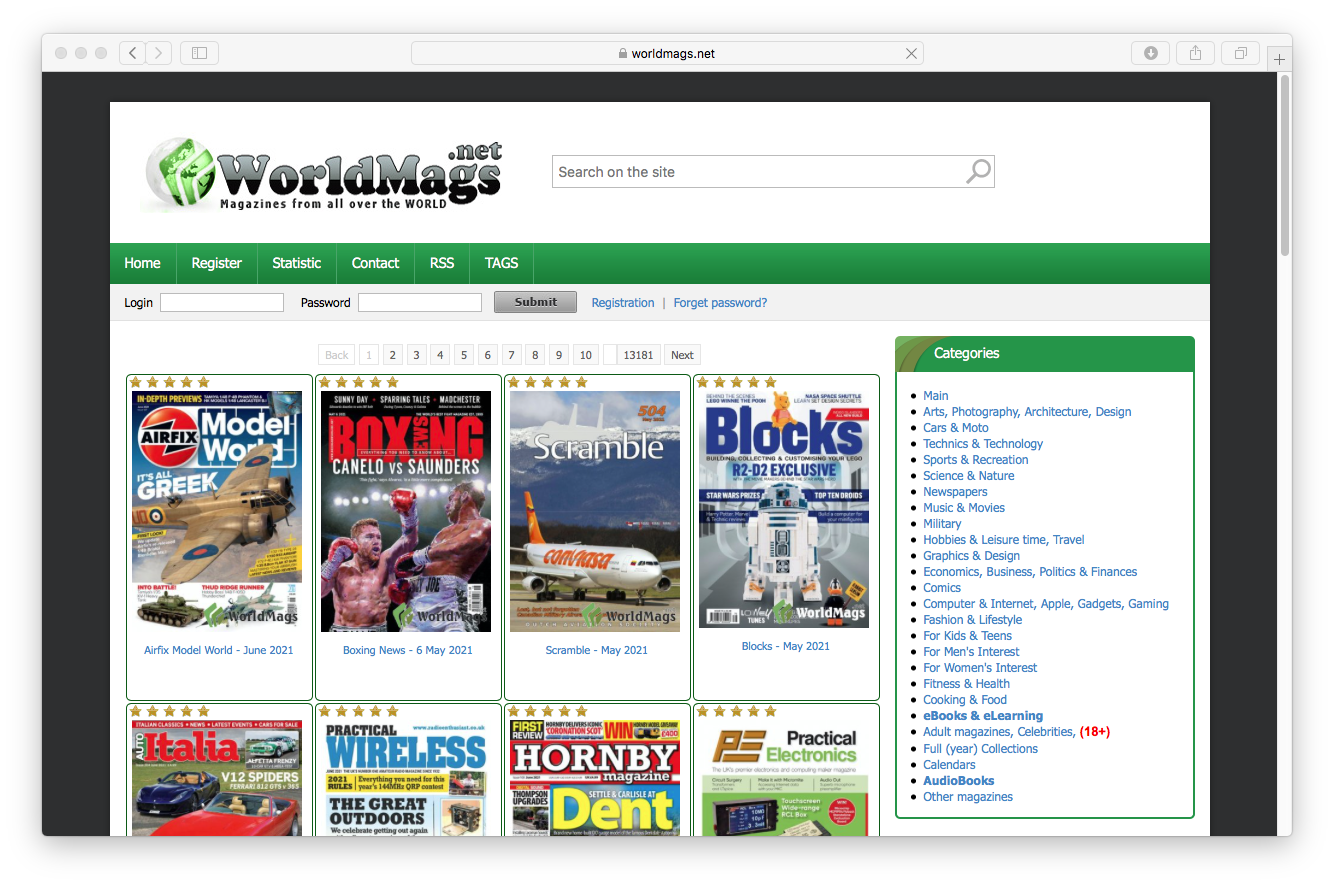Image resolution: width=1334 pixels, height=886 pixels.
Task: Click the Blocks - May 2021 title
Action: click(786, 646)
